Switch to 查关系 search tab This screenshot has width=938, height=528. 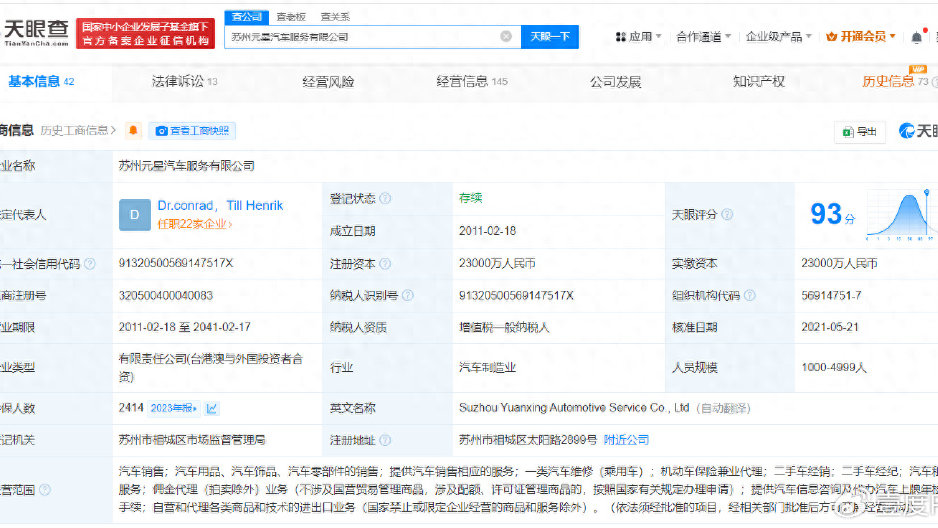point(335,17)
